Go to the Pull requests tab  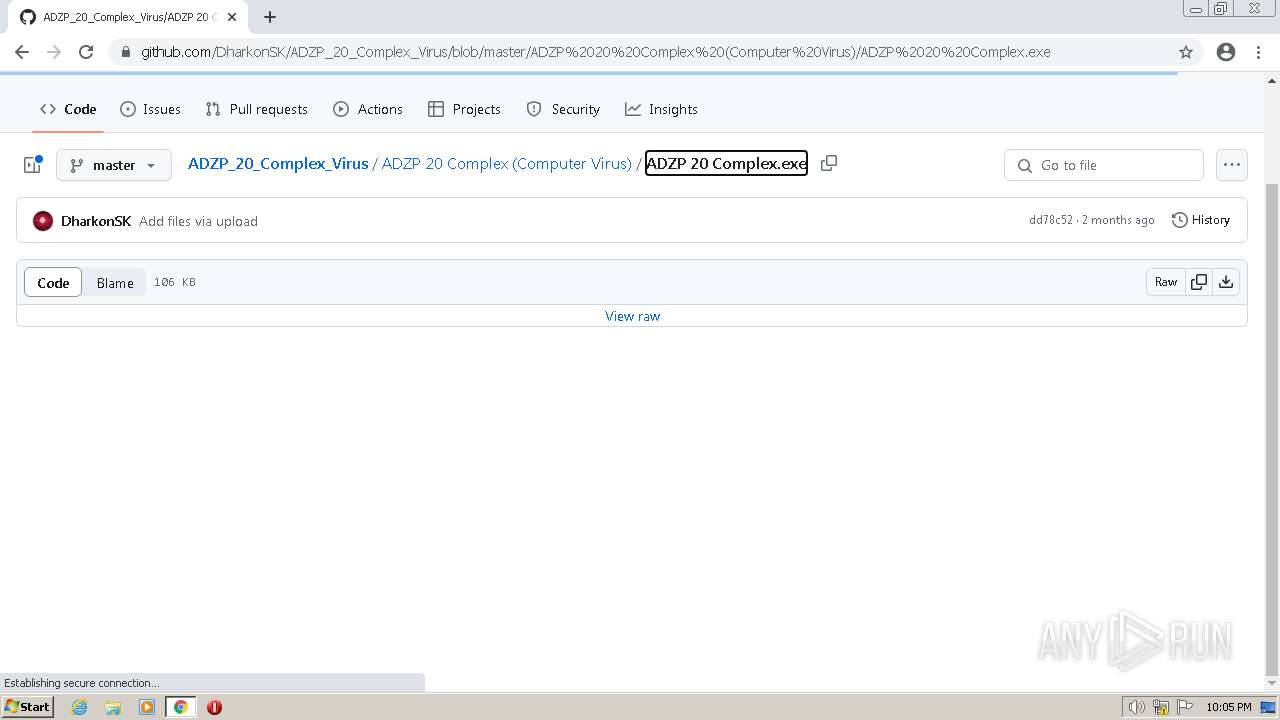tap(256, 109)
